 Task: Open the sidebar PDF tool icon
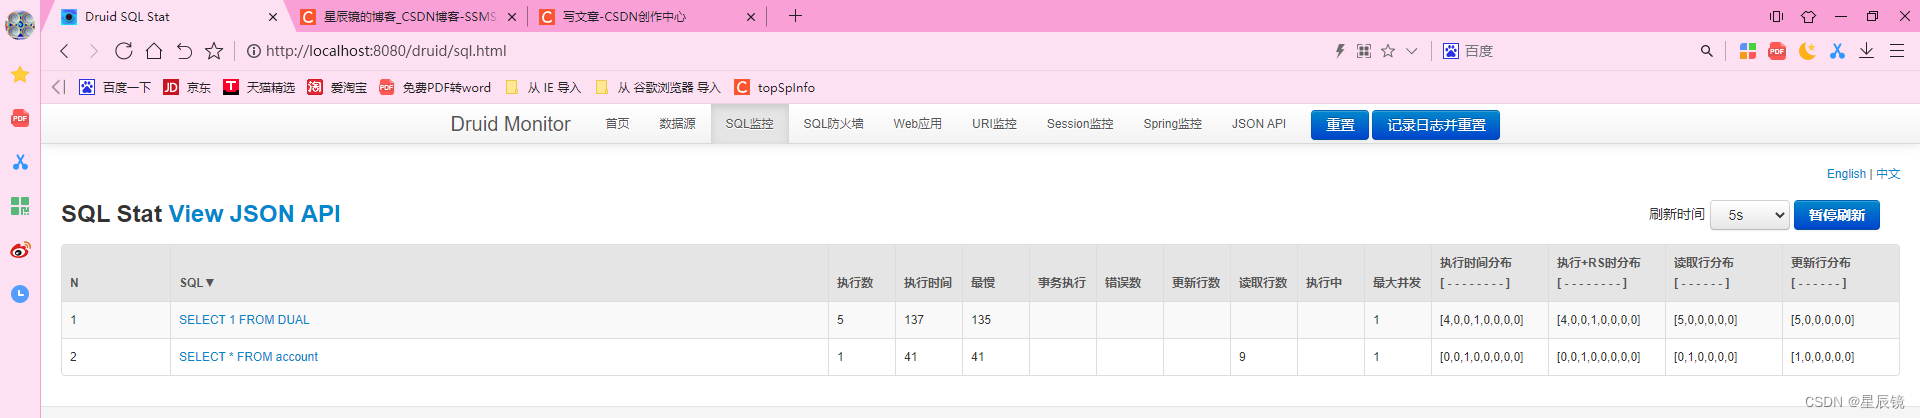coord(20,118)
